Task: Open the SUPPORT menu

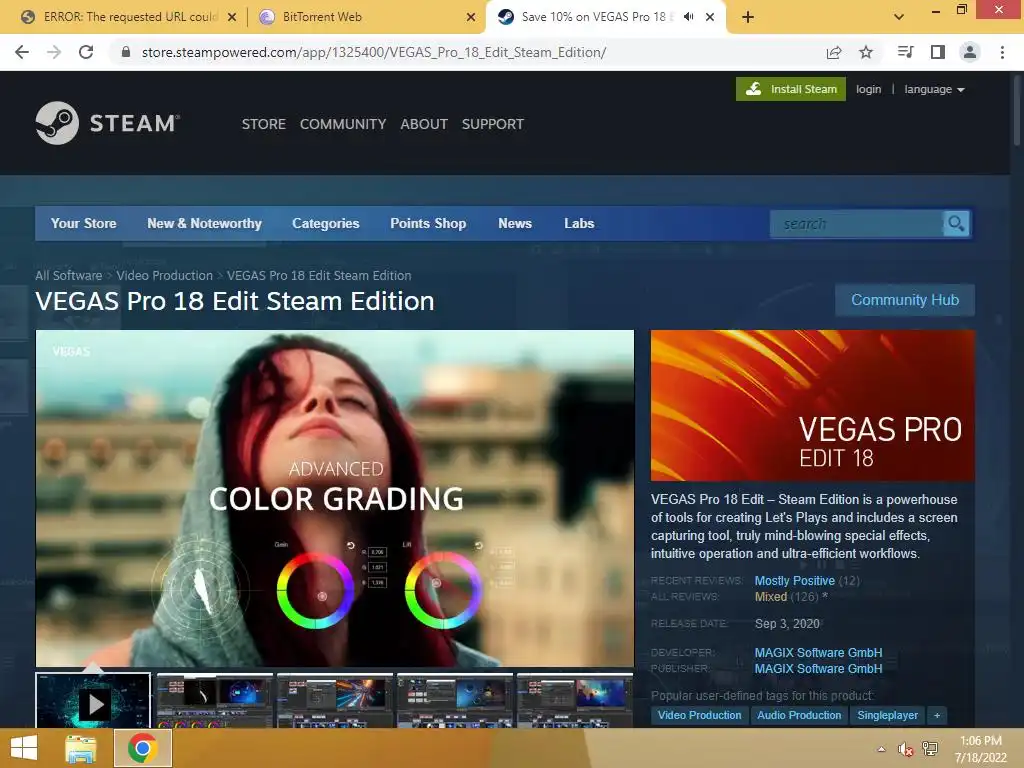Action: pyautogui.click(x=492, y=124)
